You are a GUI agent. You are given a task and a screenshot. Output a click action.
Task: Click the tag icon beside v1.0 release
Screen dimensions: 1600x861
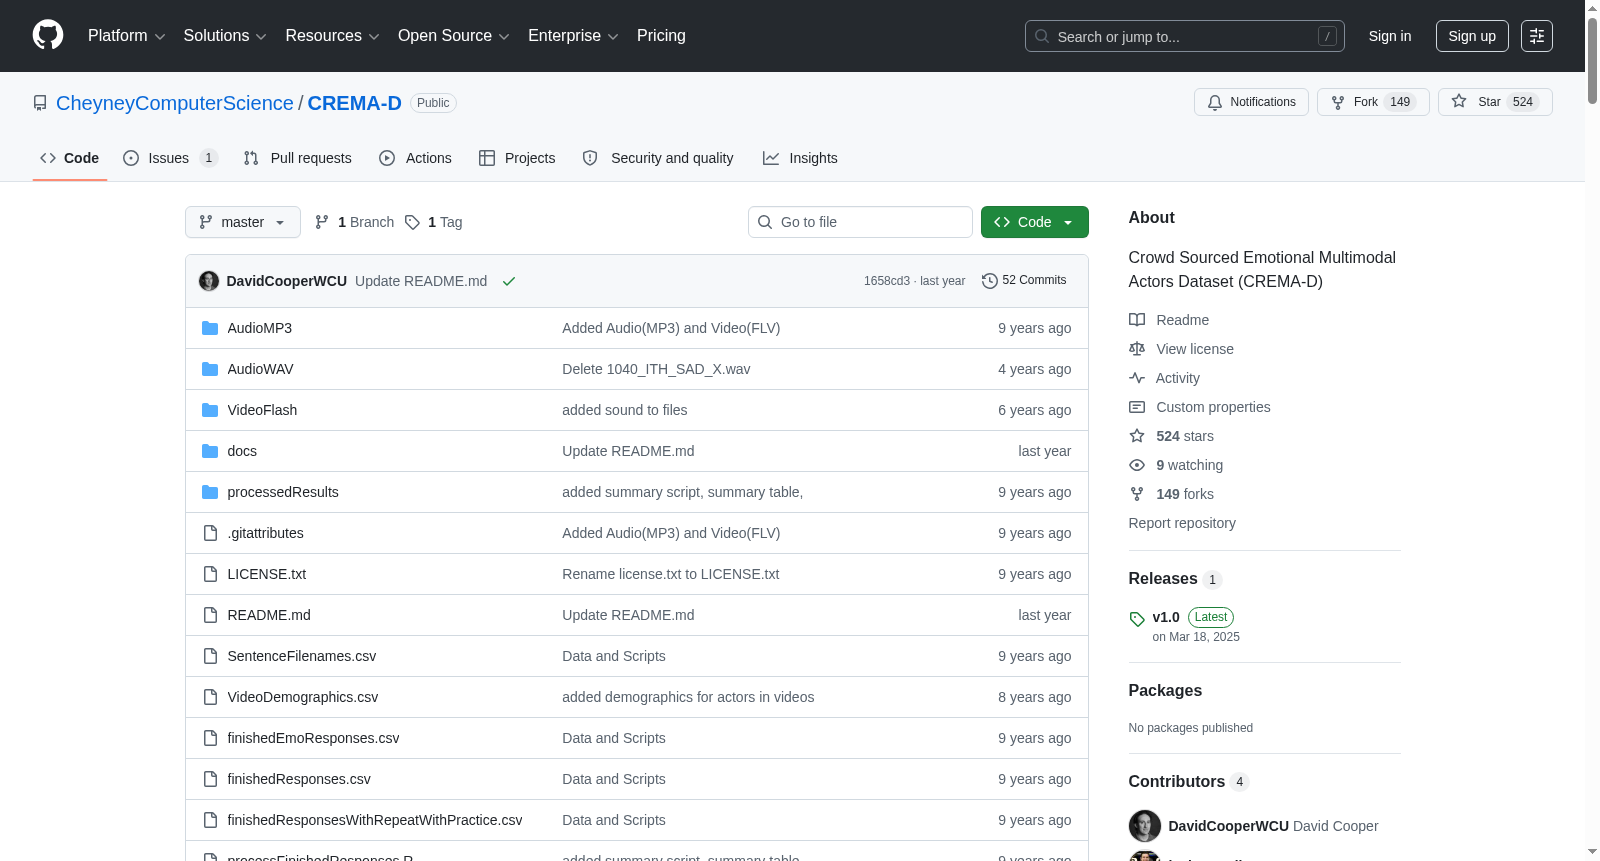coord(1137,619)
